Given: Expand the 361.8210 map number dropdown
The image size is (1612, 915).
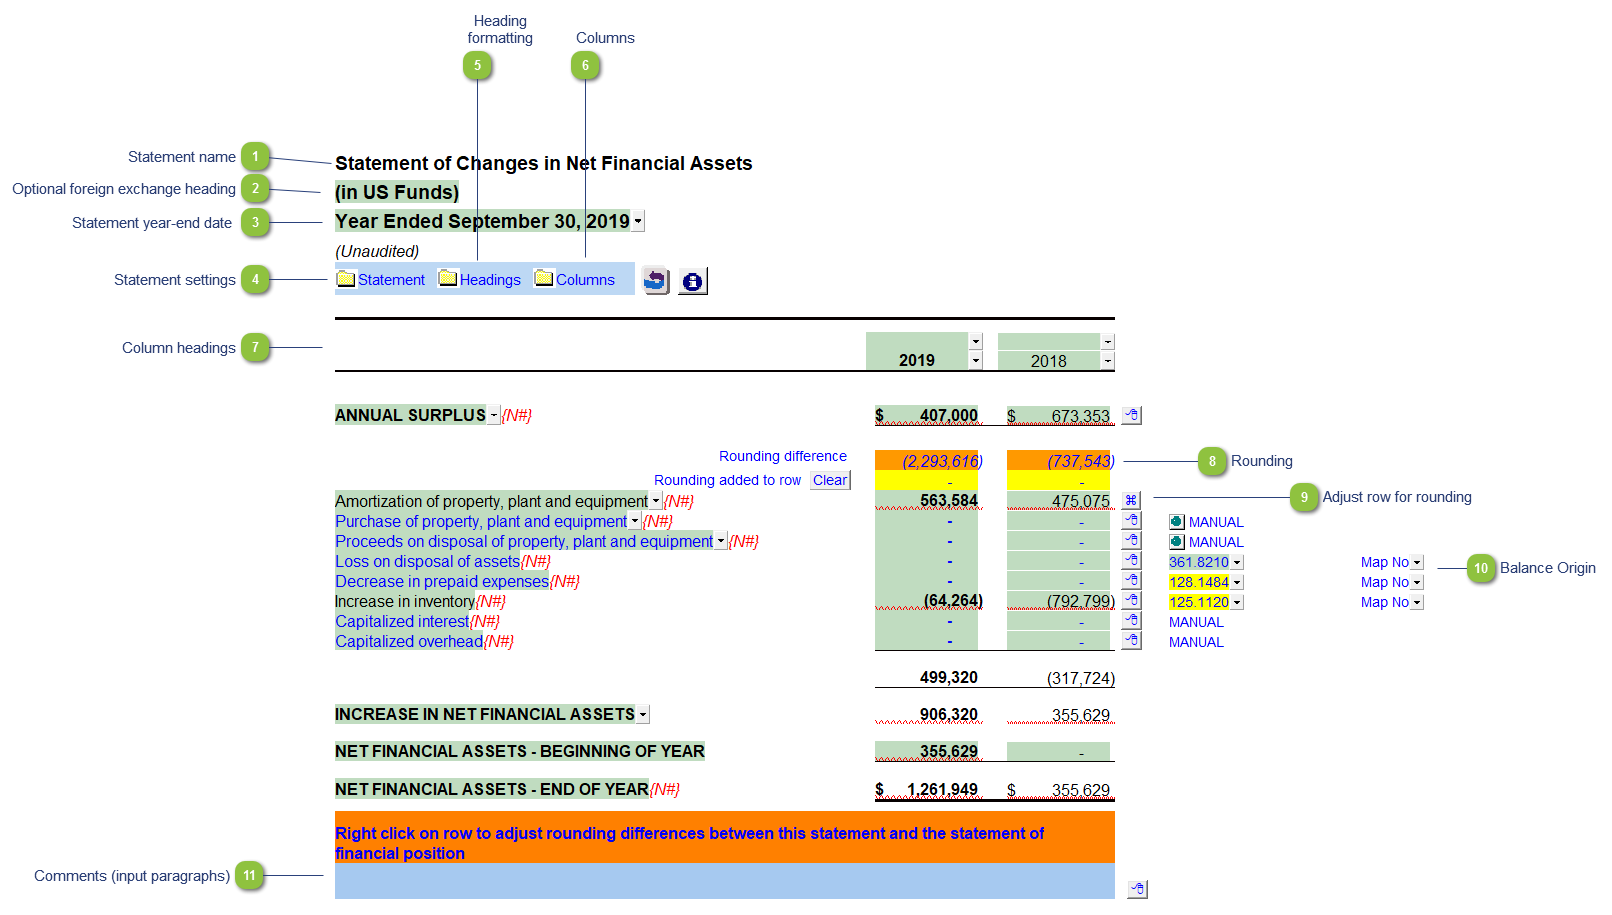Looking at the screenshot, I should [x=1237, y=563].
